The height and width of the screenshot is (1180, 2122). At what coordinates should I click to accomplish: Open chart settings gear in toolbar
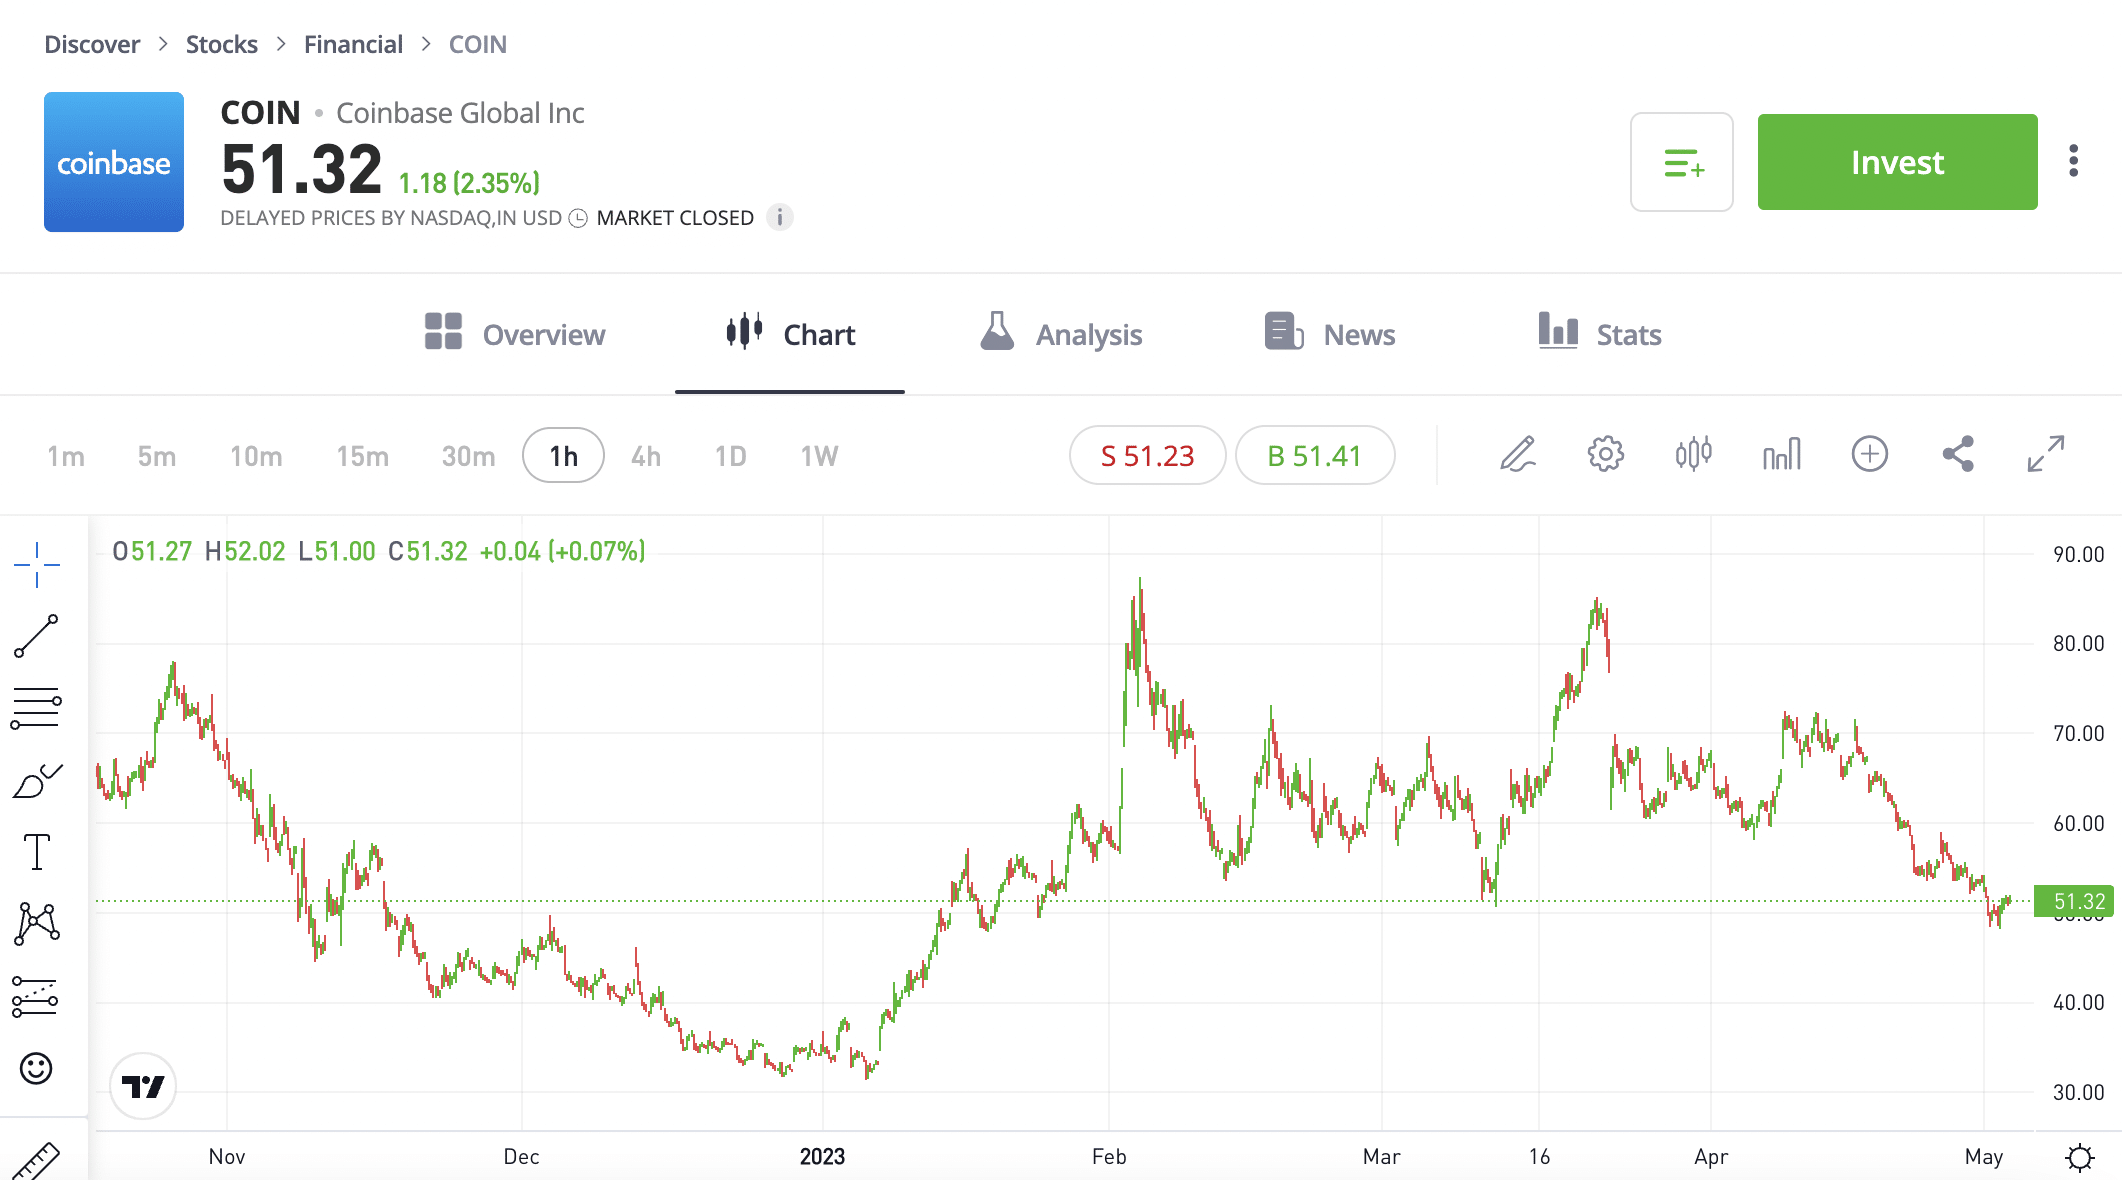[x=1606, y=454]
